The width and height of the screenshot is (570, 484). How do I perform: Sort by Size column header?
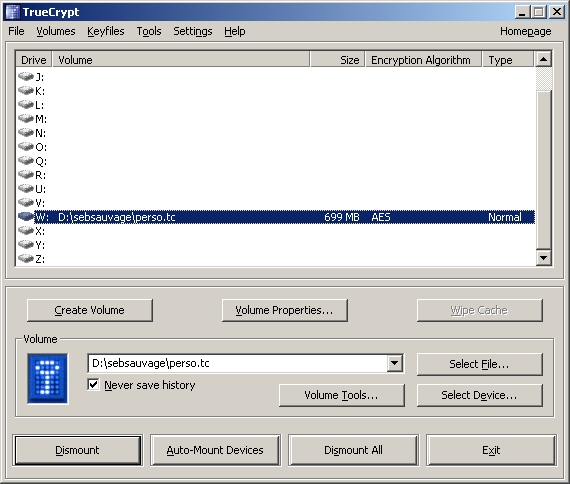pos(338,60)
